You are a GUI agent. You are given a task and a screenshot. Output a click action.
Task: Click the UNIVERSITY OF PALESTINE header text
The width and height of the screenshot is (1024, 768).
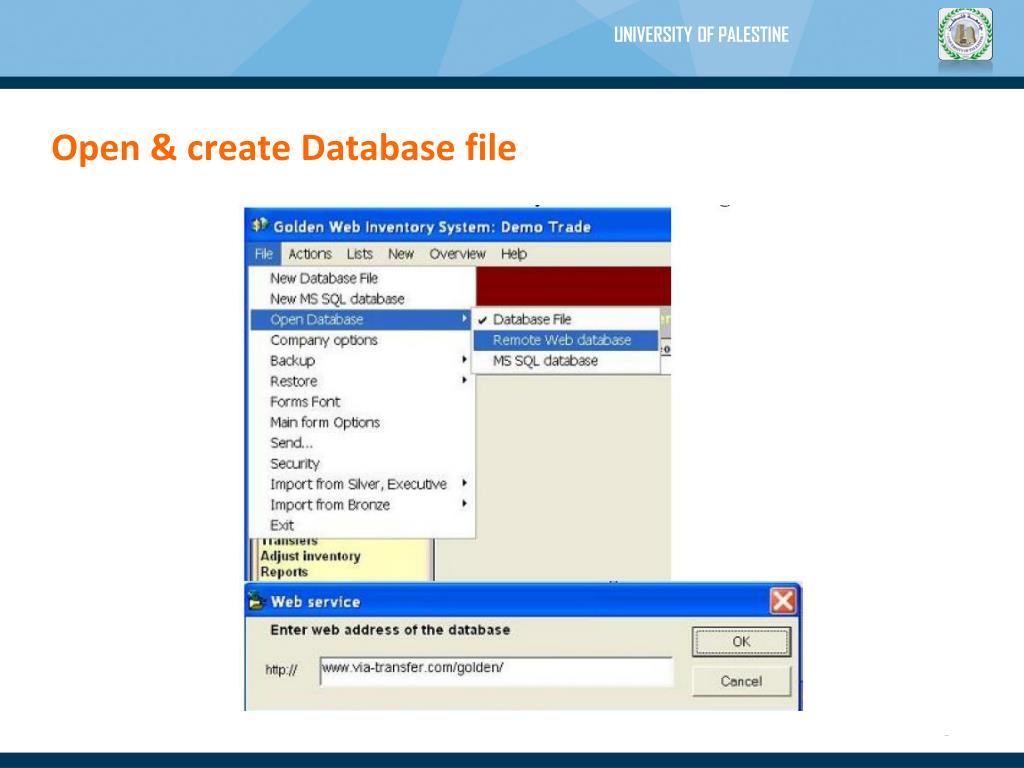pyautogui.click(x=701, y=35)
